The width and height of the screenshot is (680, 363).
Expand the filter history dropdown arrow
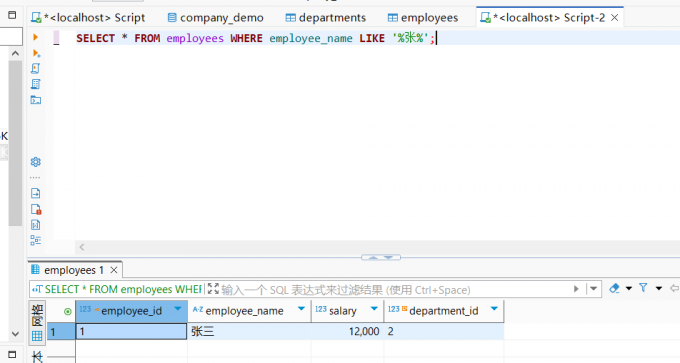[x=594, y=288]
